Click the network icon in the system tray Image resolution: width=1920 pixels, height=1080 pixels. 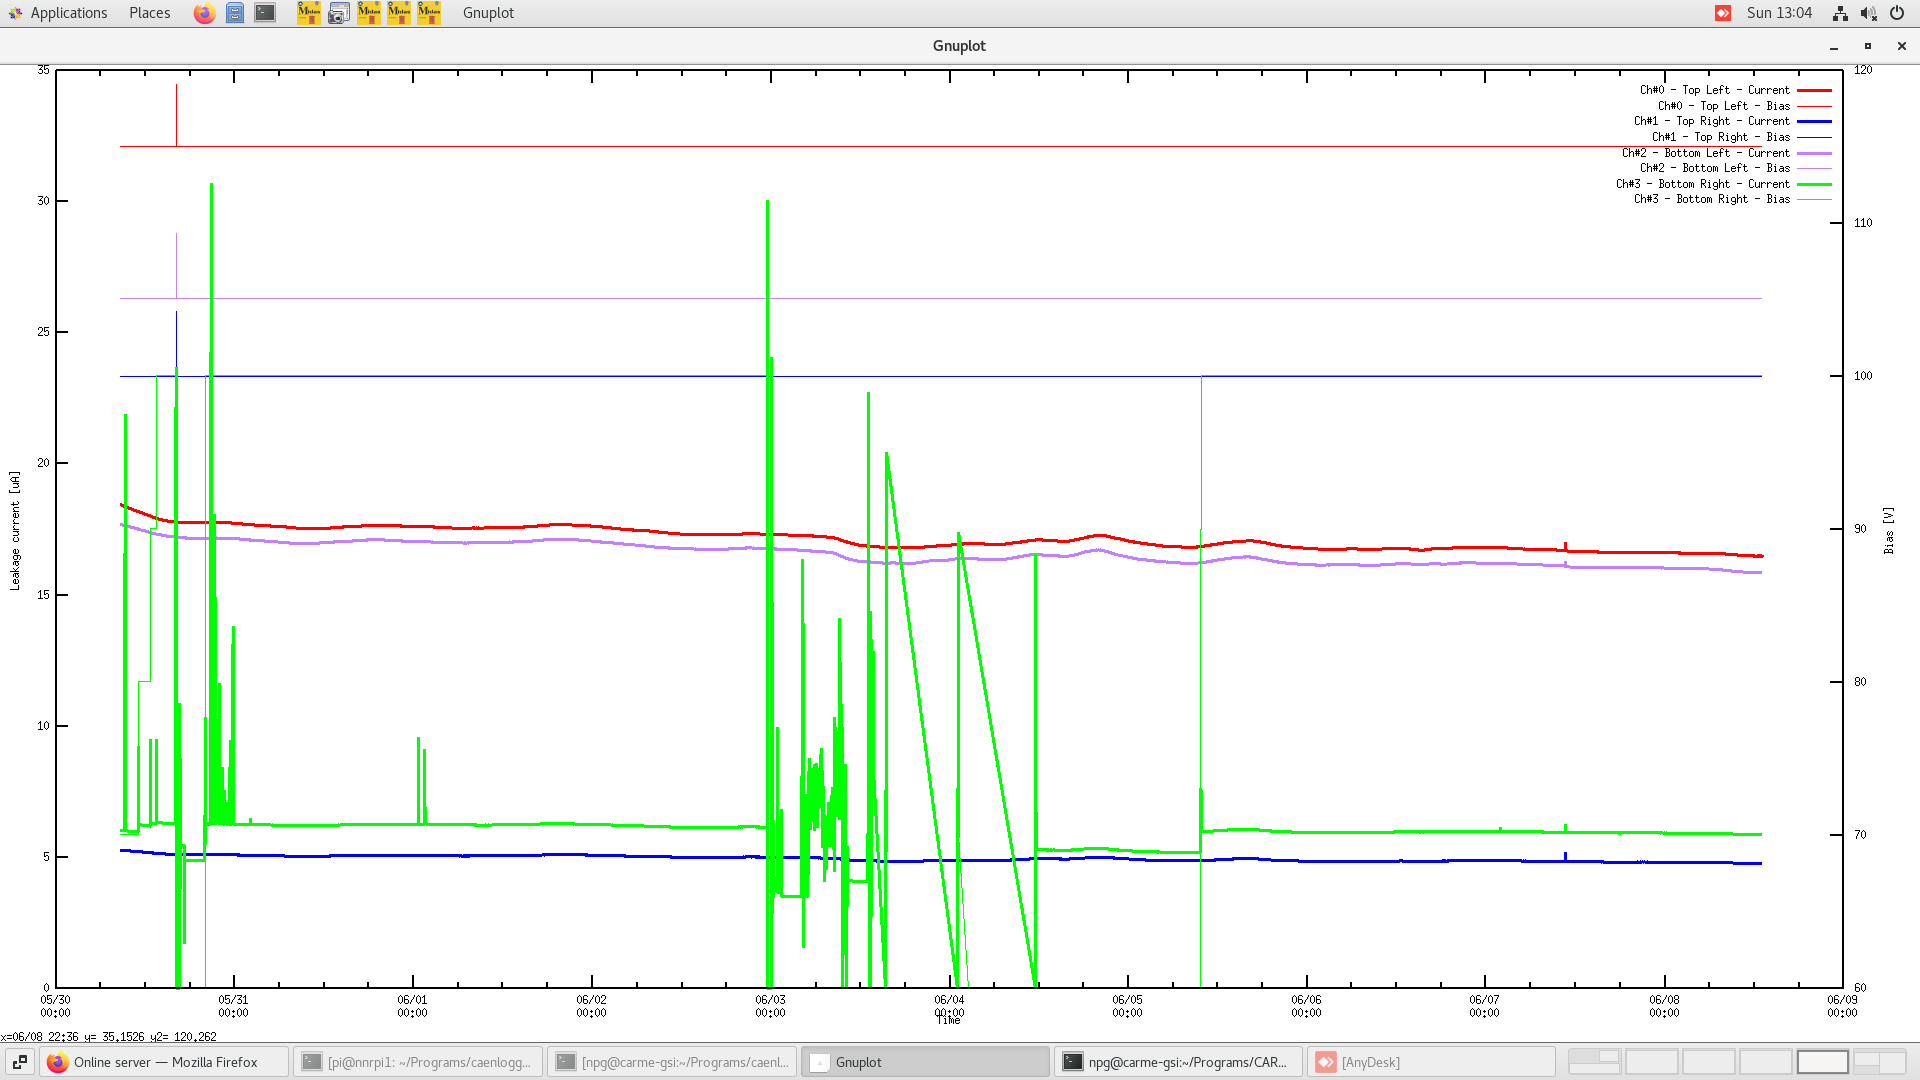pyautogui.click(x=1840, y=13)
